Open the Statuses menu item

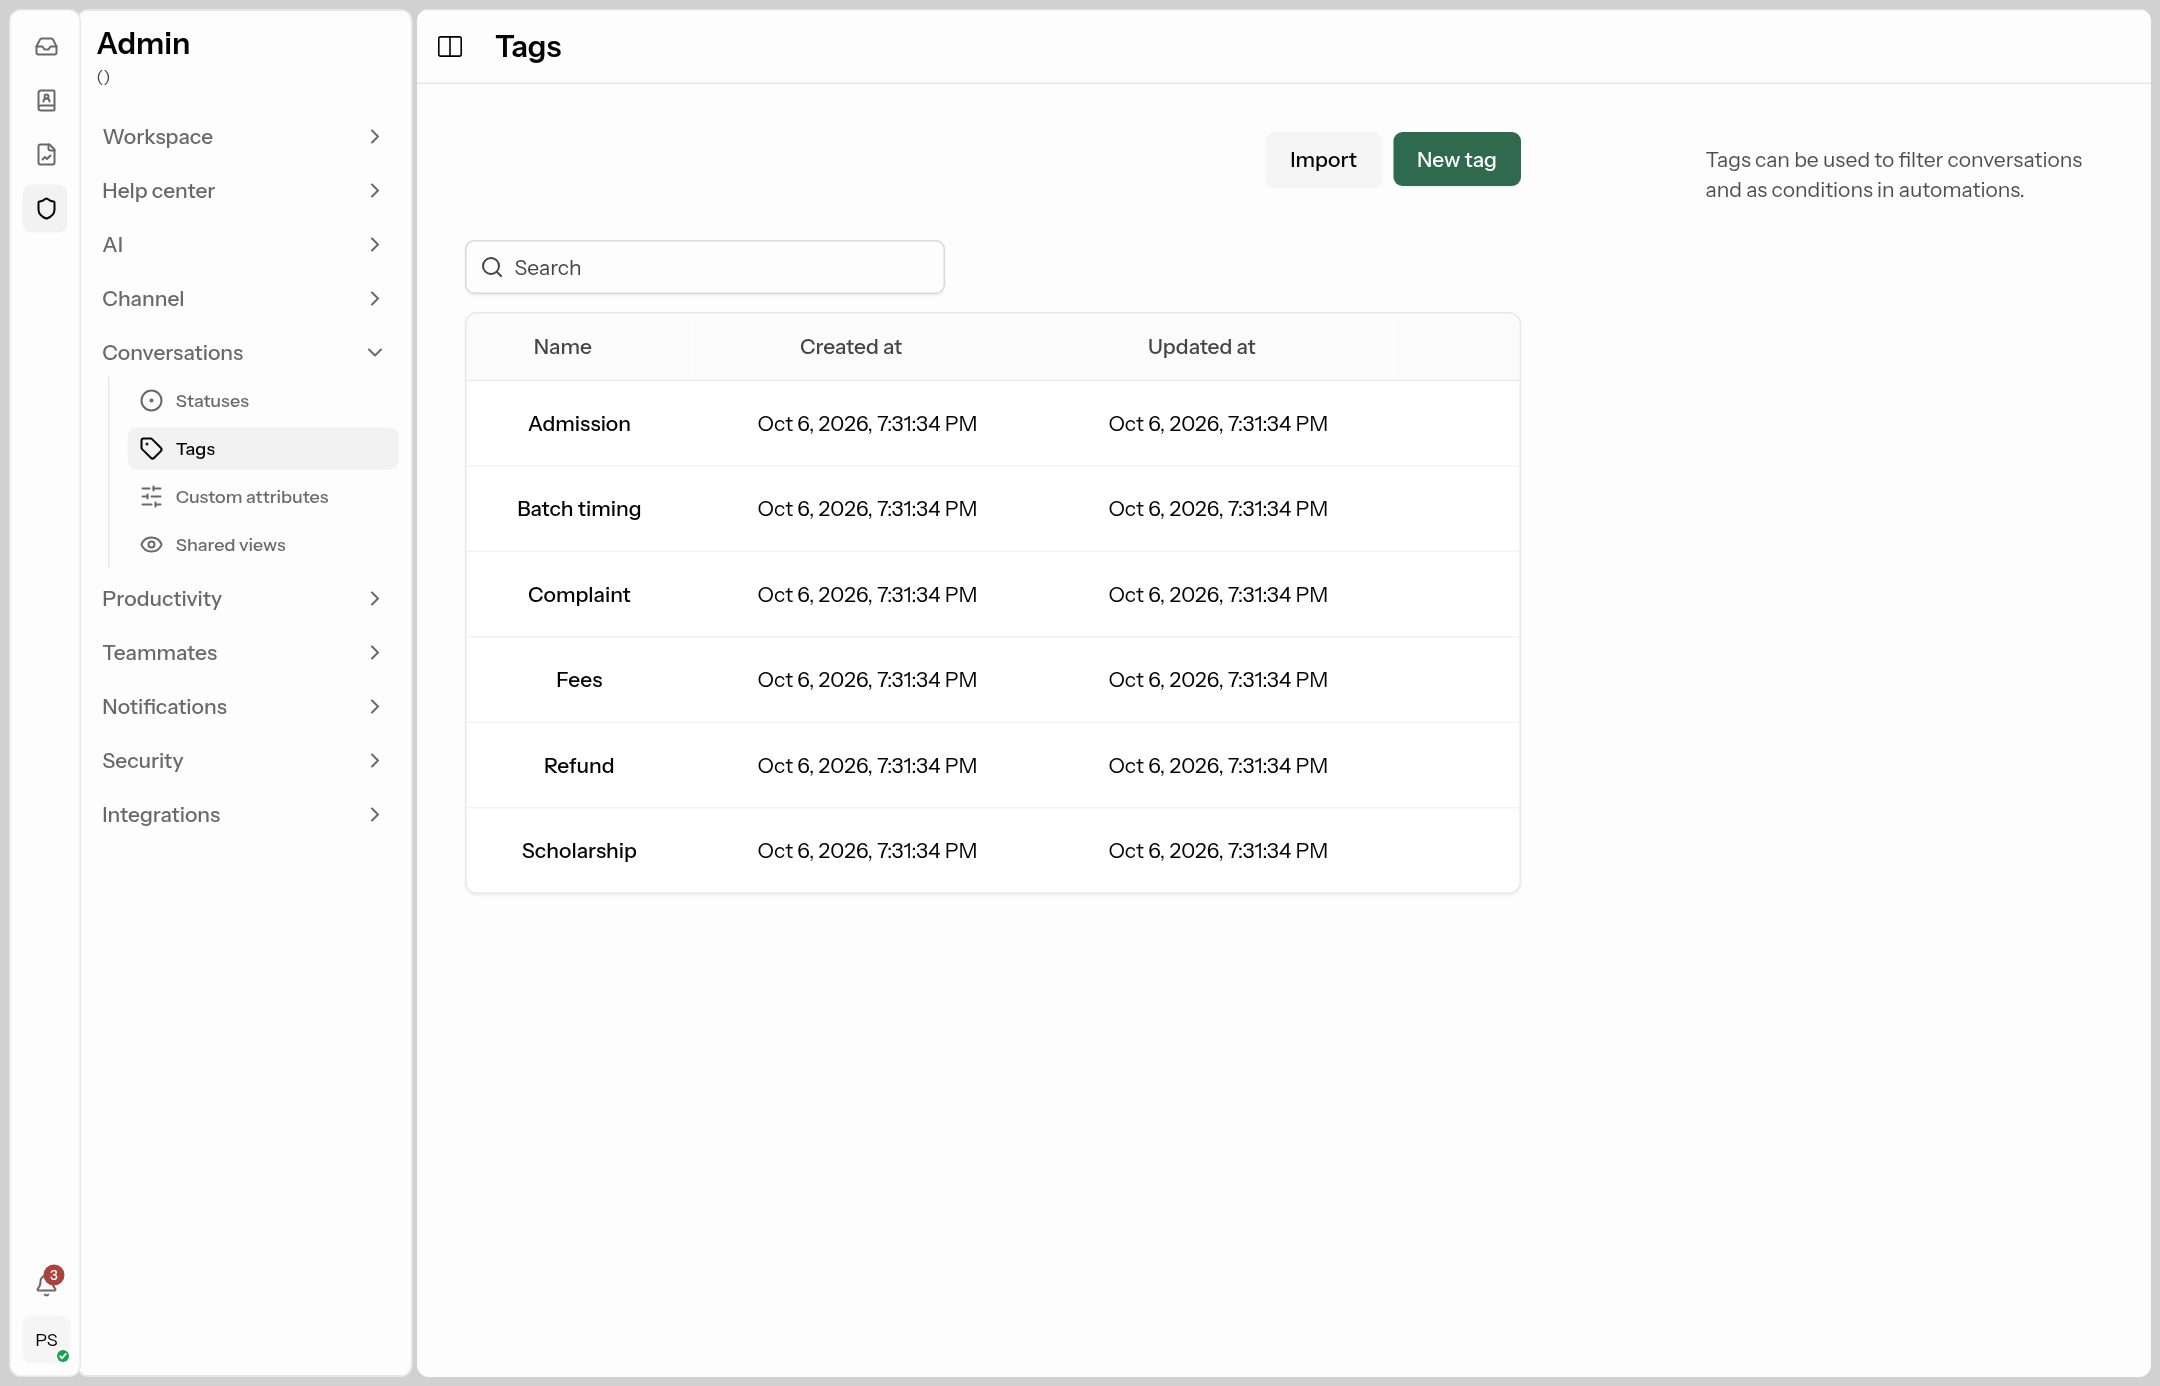point(263,401)
